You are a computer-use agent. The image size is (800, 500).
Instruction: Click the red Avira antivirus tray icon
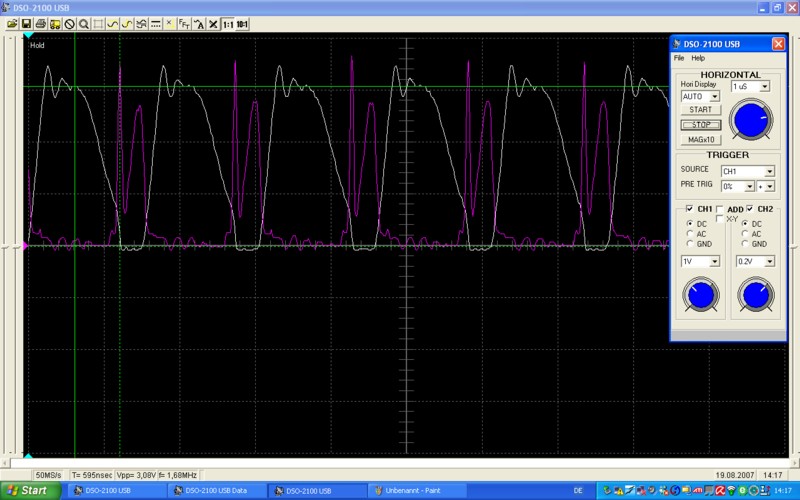click(720, 490)
